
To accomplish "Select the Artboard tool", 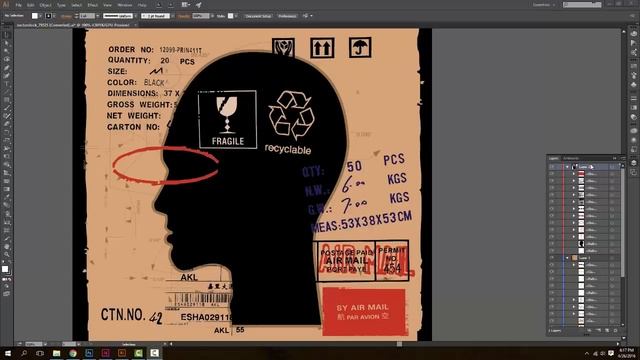I will point(7,231).
